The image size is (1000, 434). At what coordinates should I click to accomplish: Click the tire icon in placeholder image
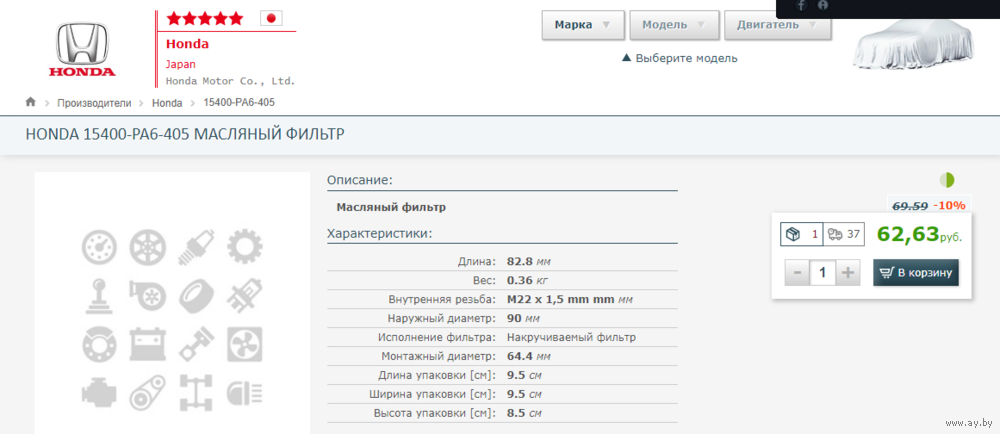(x=196, y=296)
